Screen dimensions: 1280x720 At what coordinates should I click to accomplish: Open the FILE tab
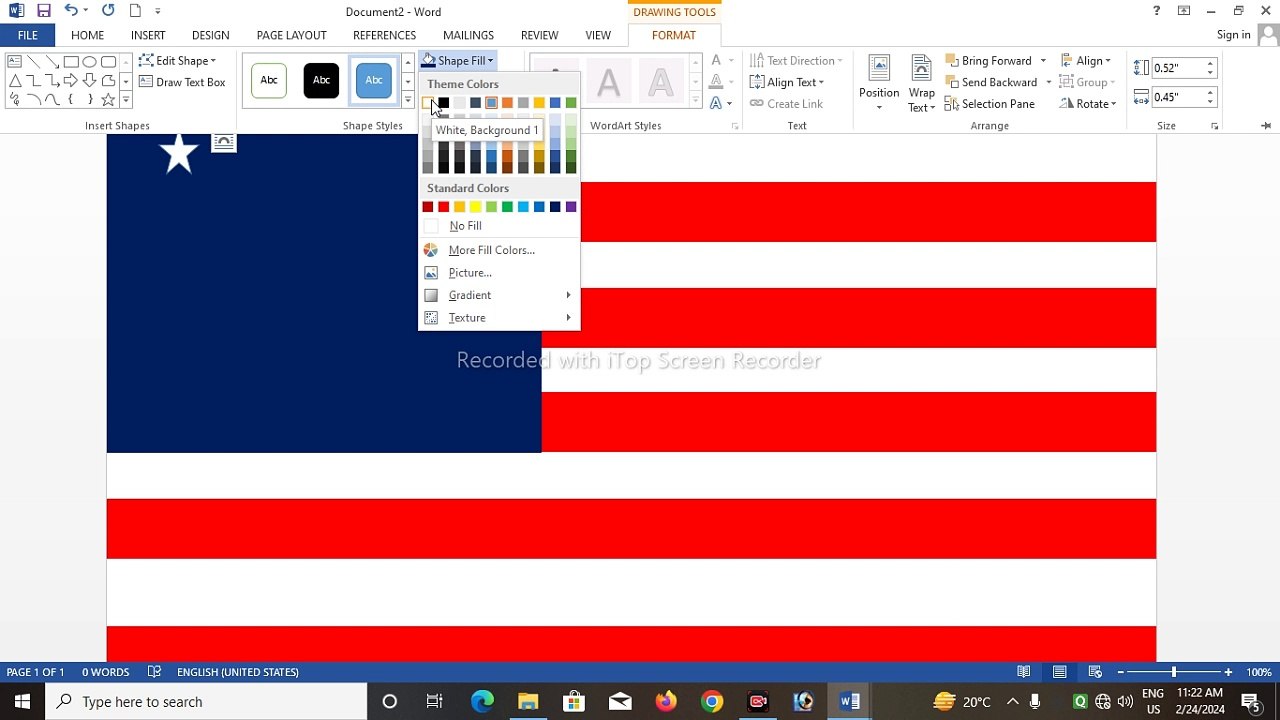click(x=27, y=35)
